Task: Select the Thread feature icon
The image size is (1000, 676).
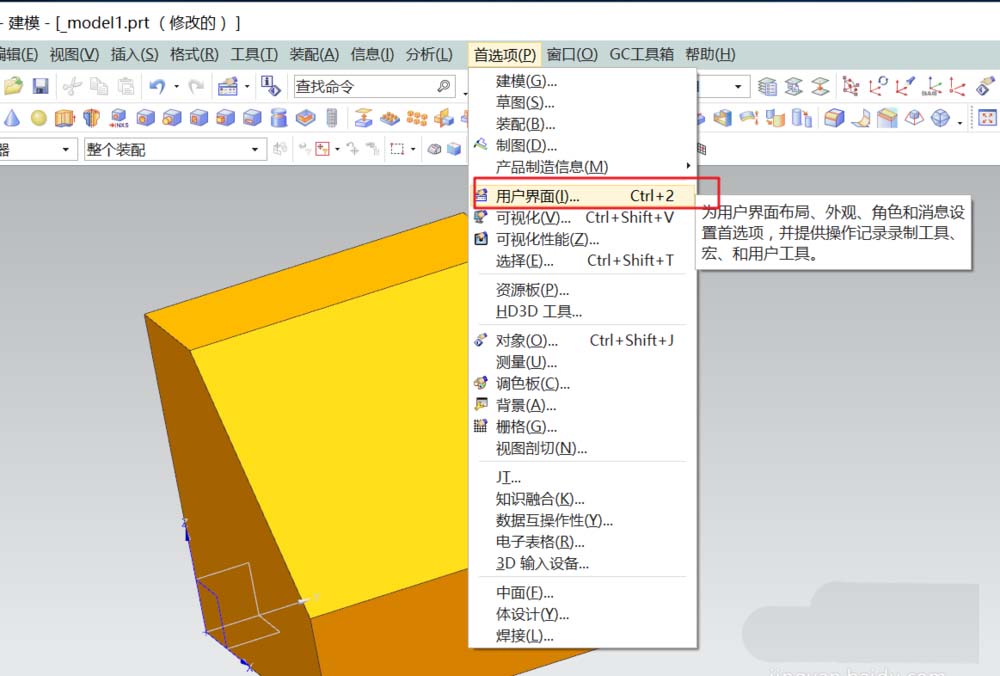Action: click(x=332, y=118)
